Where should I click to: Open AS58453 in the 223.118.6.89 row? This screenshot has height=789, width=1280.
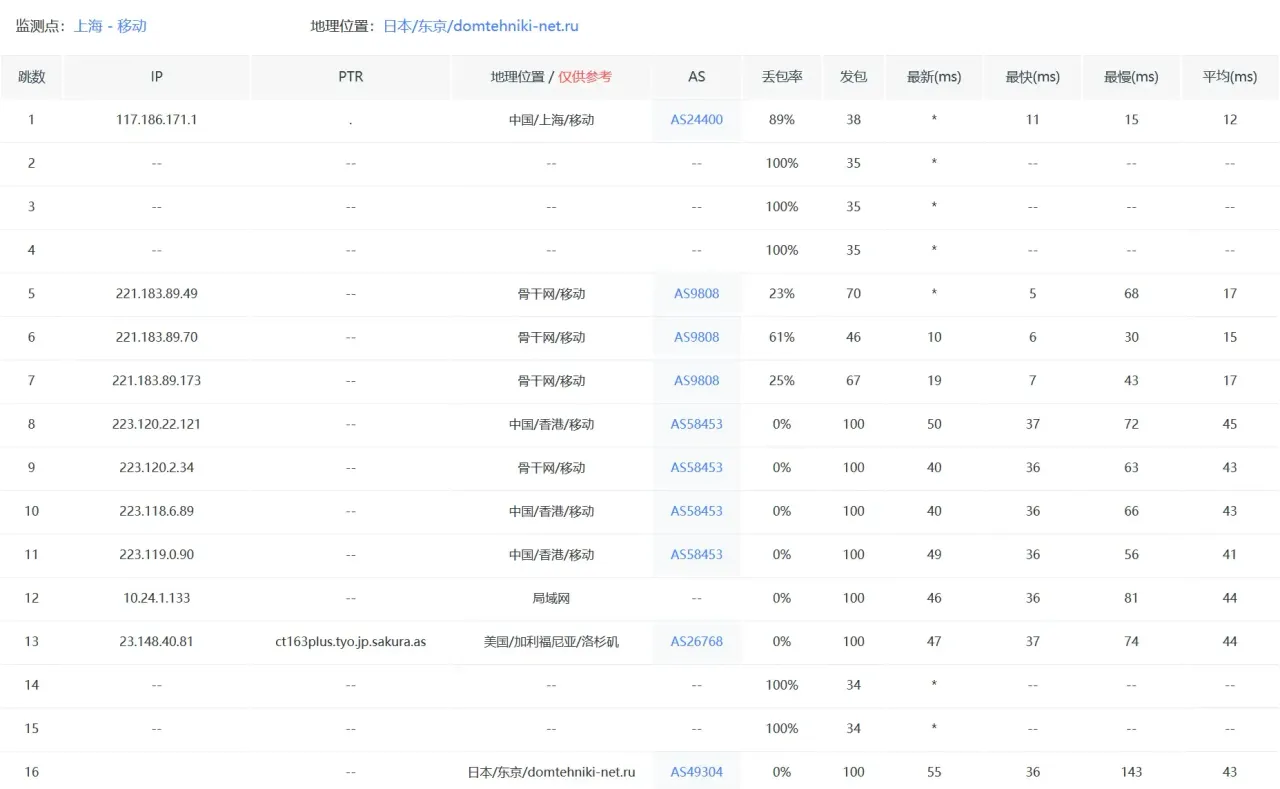[697, 511]
